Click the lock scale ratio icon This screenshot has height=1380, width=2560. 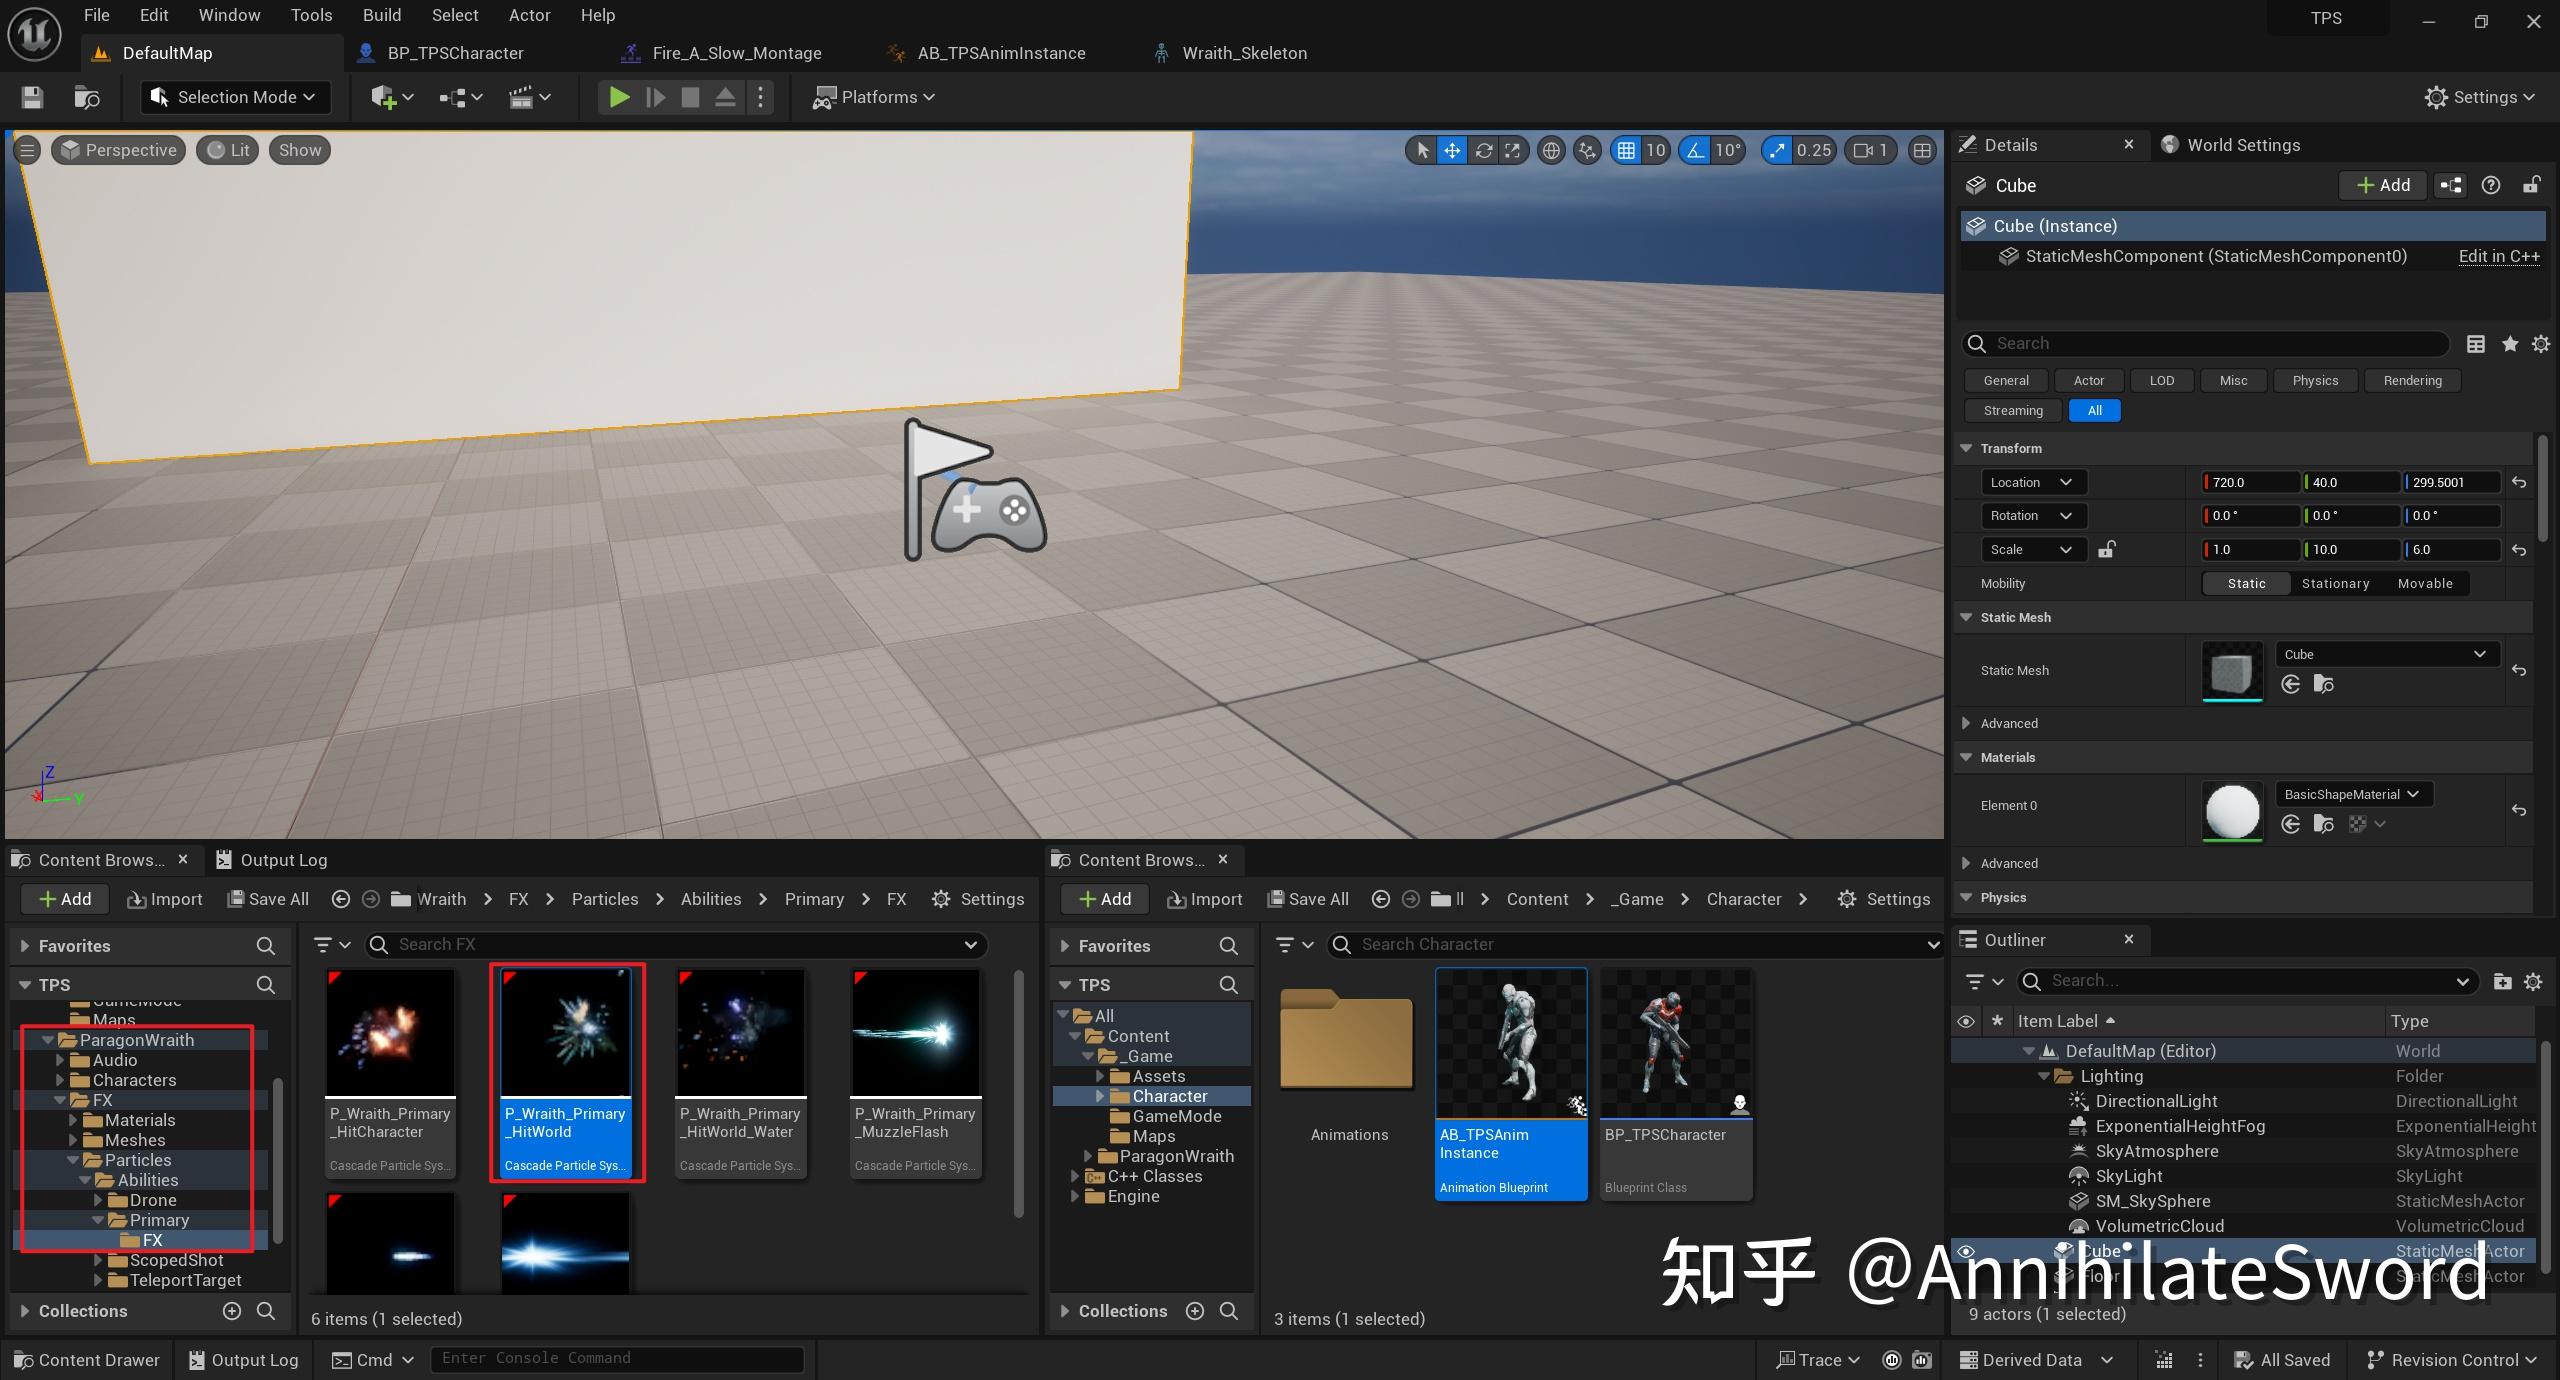point(2107,549)
